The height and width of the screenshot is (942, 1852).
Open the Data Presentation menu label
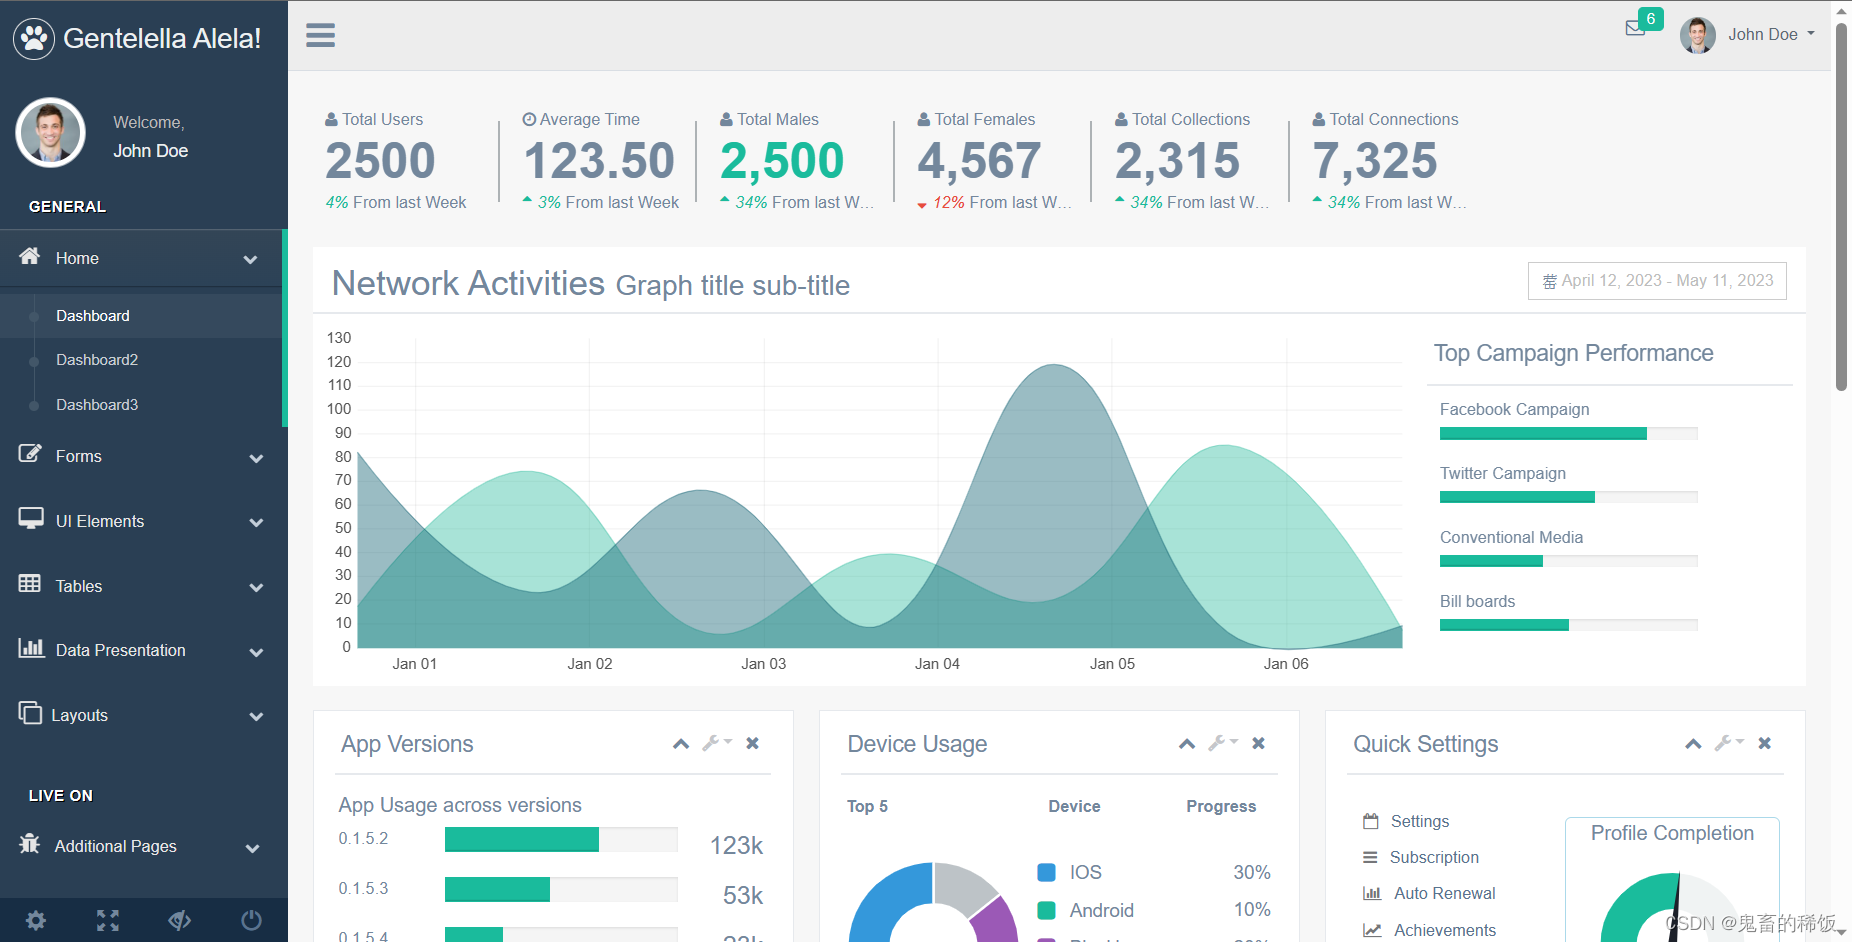tap(121, 650)
